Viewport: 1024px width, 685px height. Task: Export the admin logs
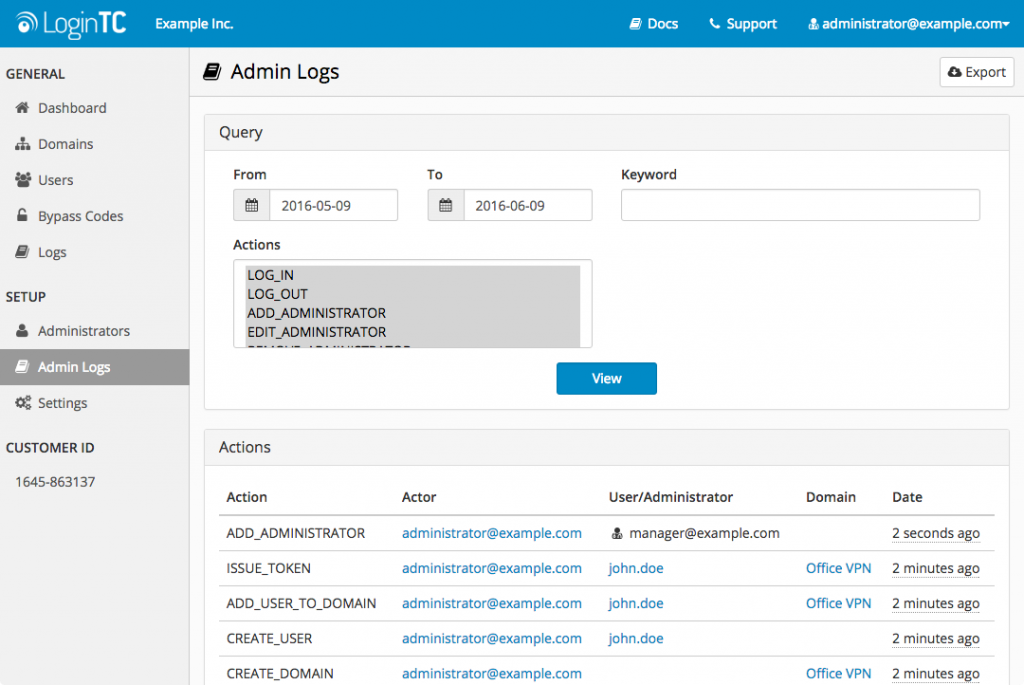tap(976, 72)
